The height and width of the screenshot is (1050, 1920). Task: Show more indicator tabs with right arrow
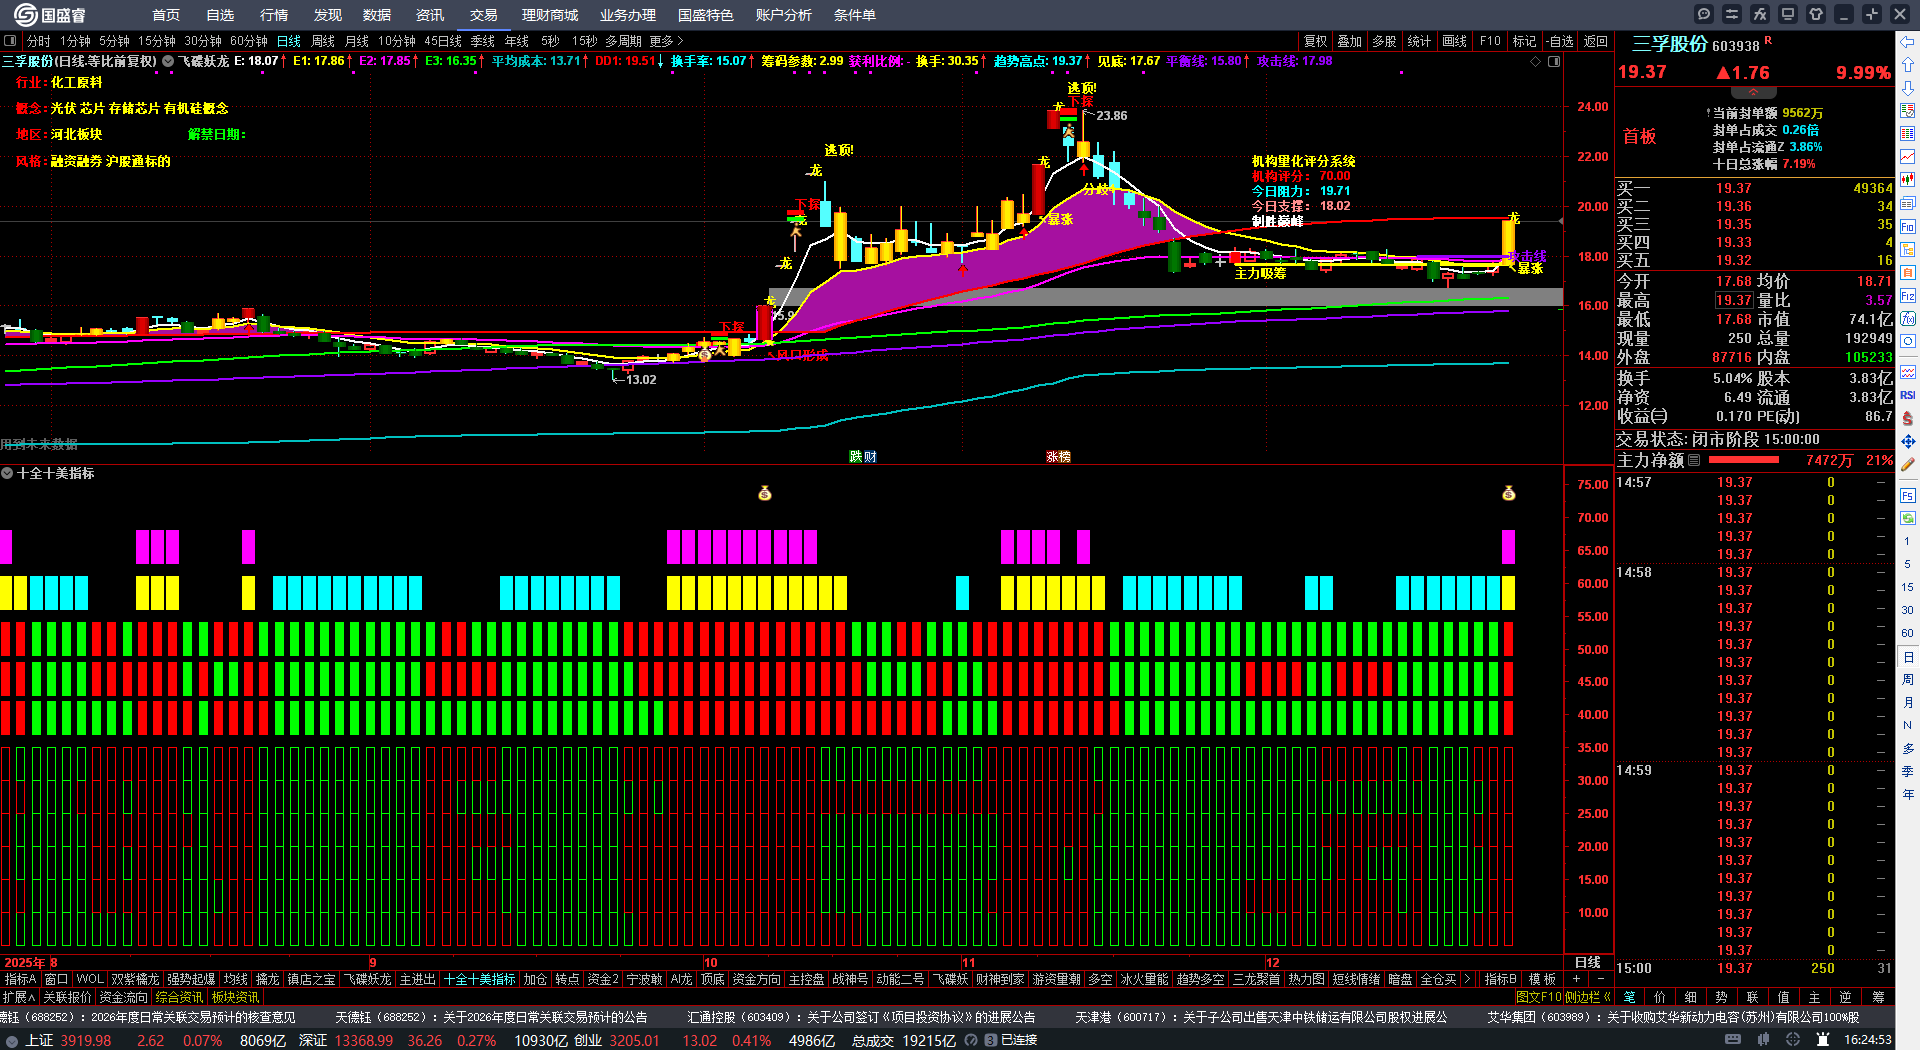(x=1467, y=980)
